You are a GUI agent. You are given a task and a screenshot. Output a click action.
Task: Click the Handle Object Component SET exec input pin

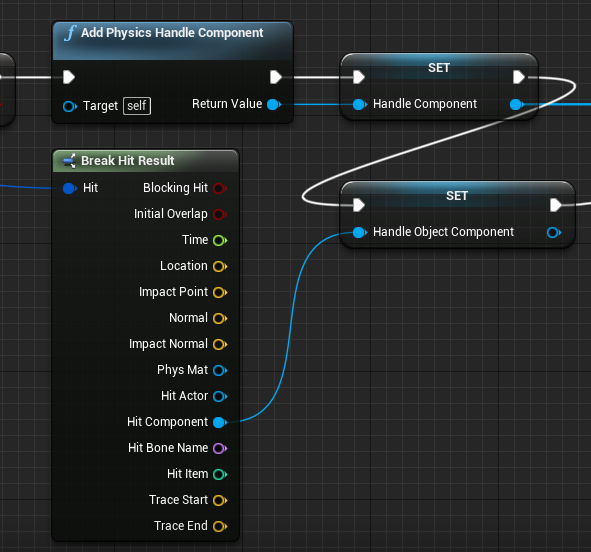click(359, 205)
